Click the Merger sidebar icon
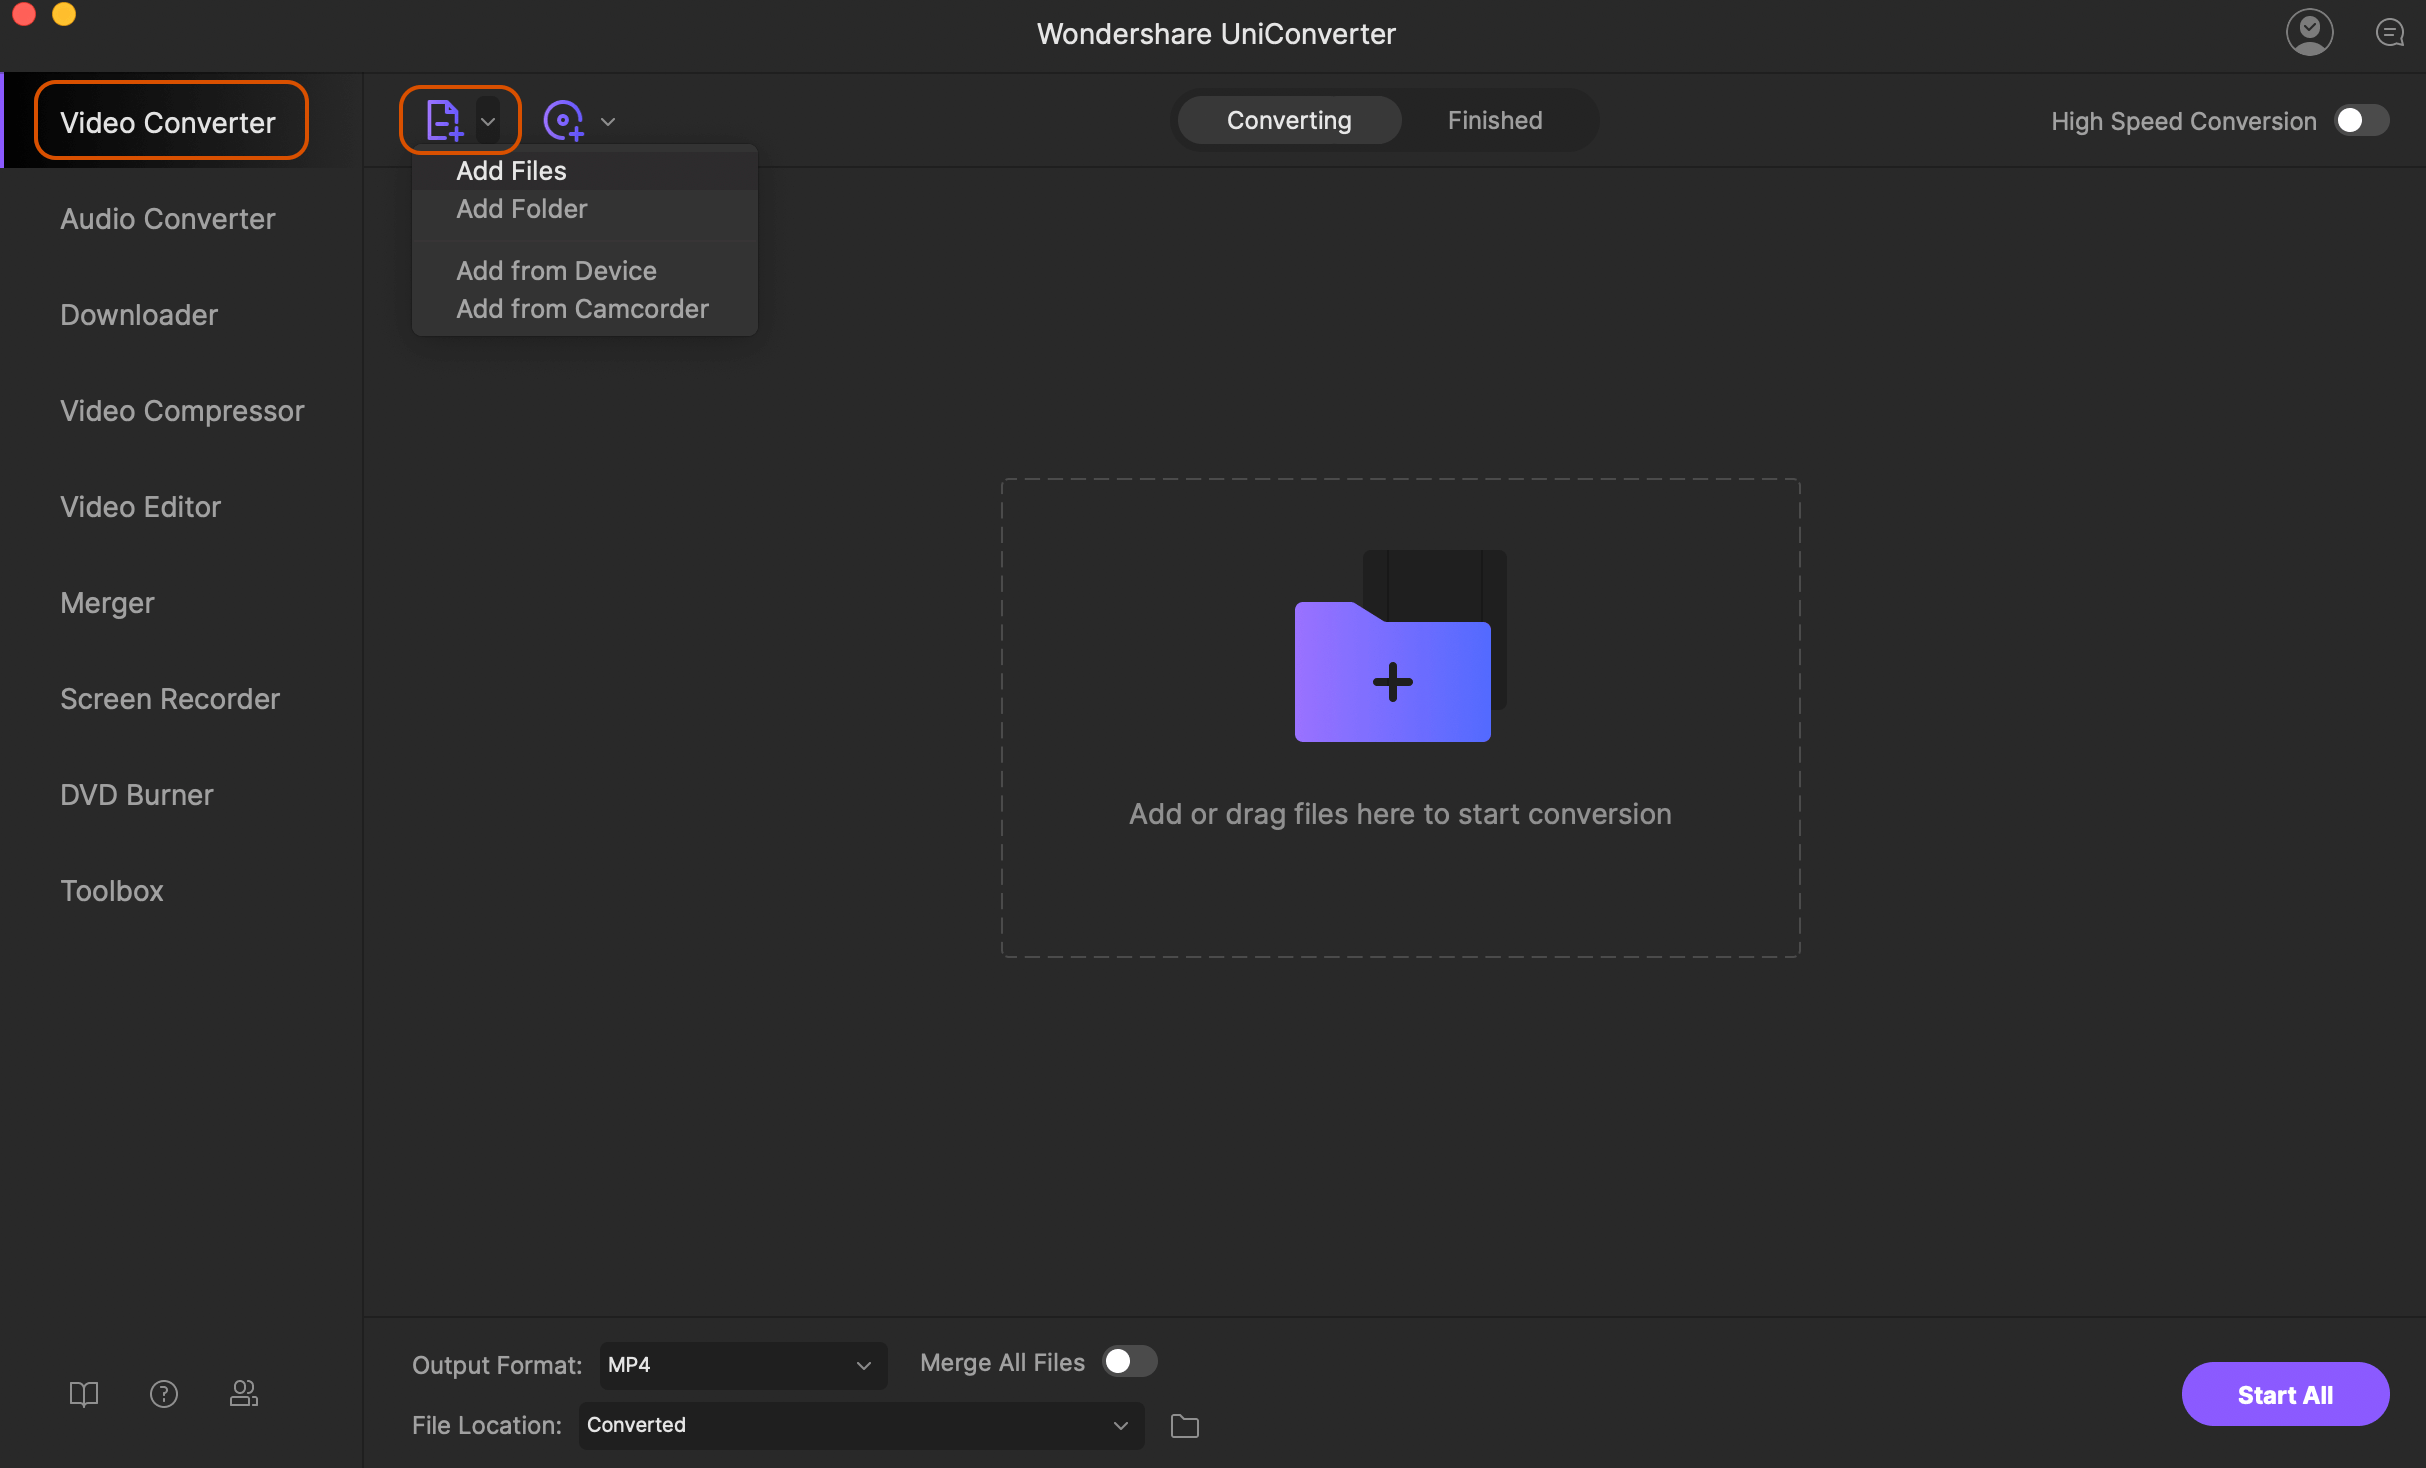 (106, 601)
